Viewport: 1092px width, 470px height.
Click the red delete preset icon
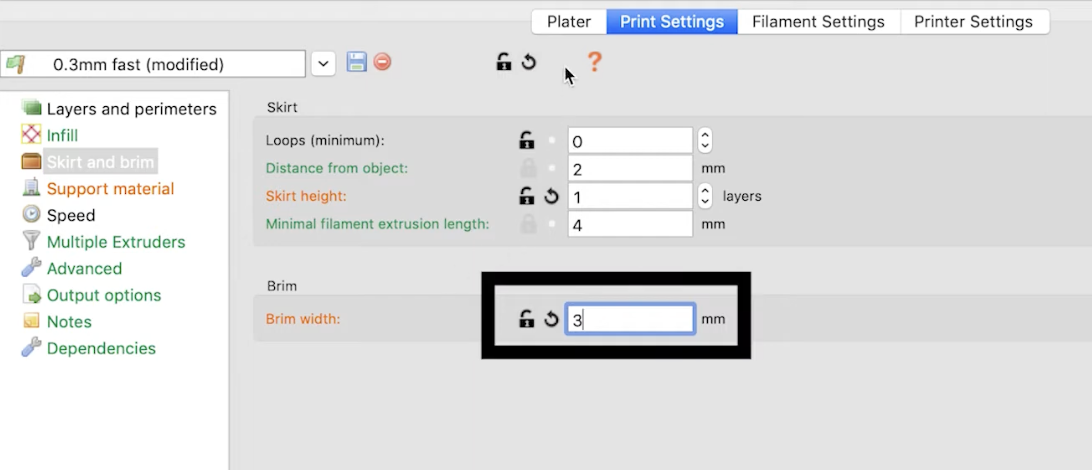[382, 62]
